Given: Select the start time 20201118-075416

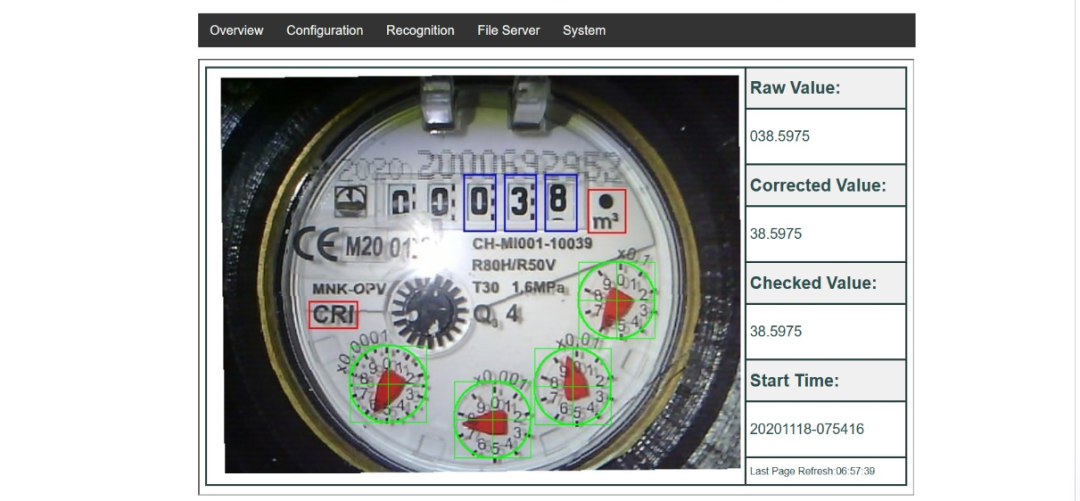Looking at the screenshot, I should [807, 429].
